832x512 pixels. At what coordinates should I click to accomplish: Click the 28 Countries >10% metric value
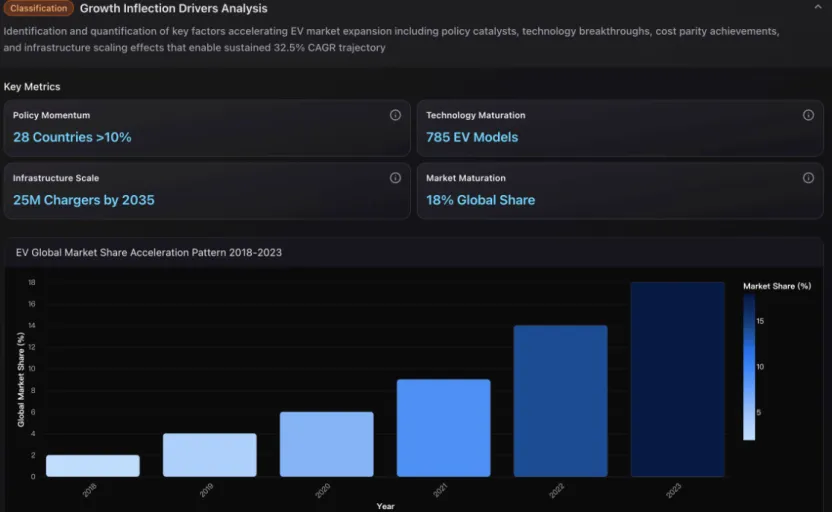tap(72, 137)
